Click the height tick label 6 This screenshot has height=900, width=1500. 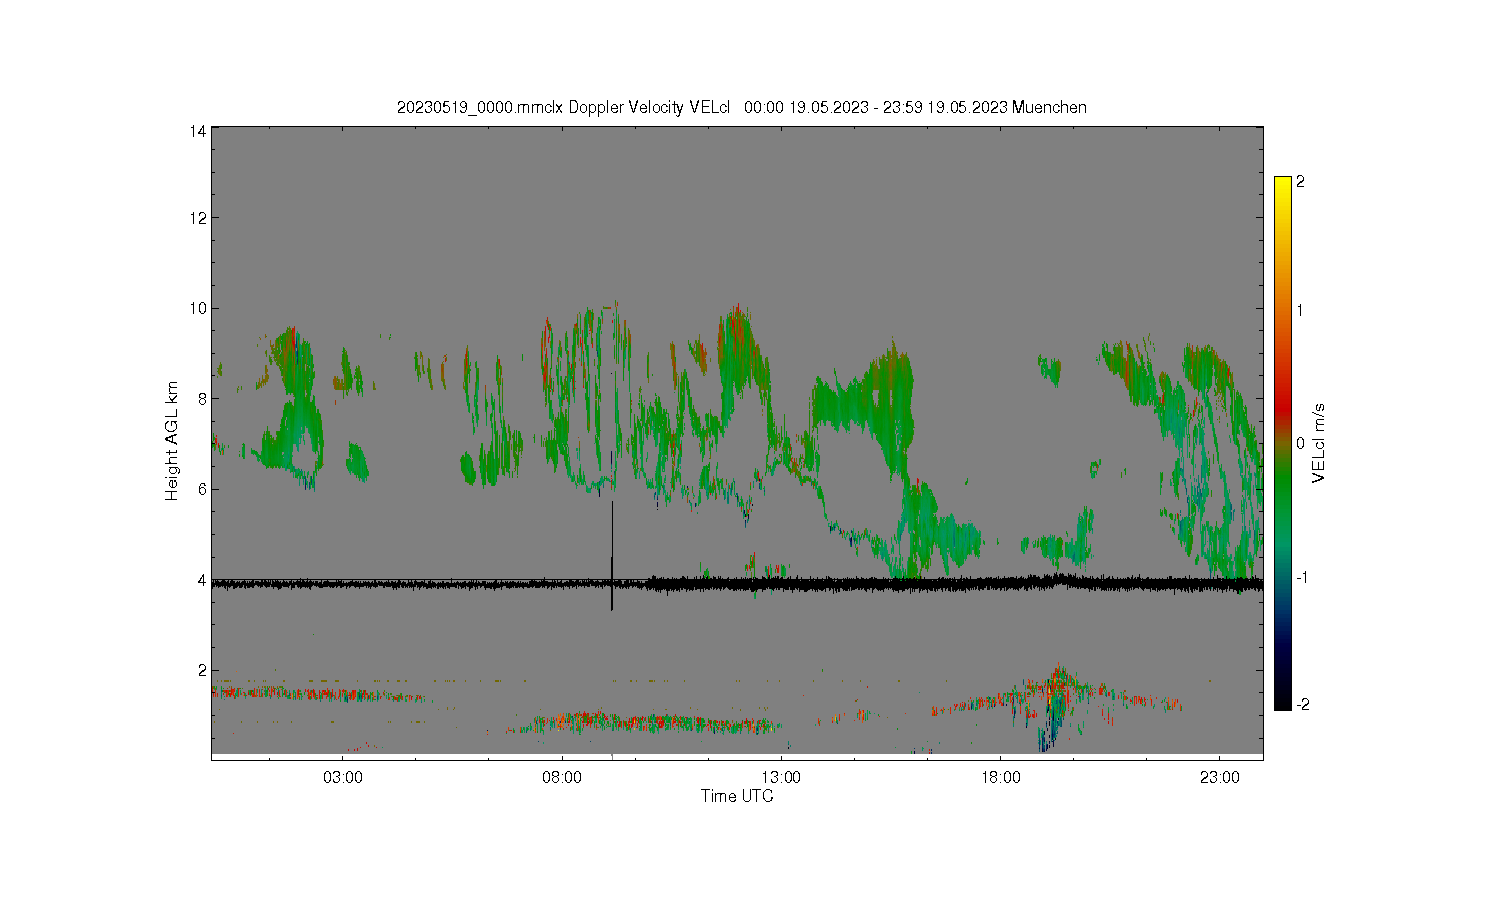pos(202,489)
